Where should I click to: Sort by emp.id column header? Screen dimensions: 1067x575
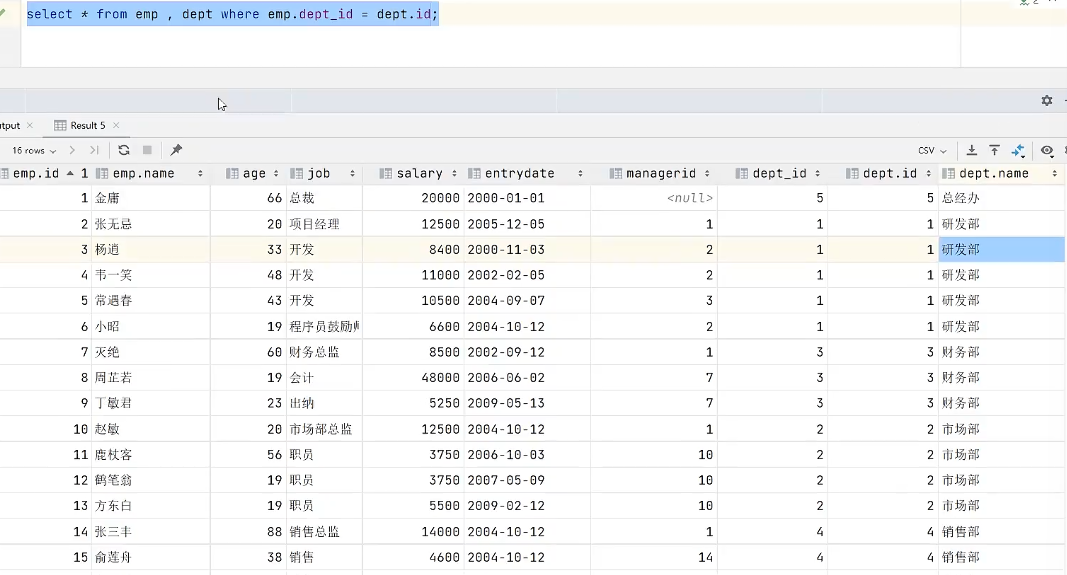tap(44, 174)
